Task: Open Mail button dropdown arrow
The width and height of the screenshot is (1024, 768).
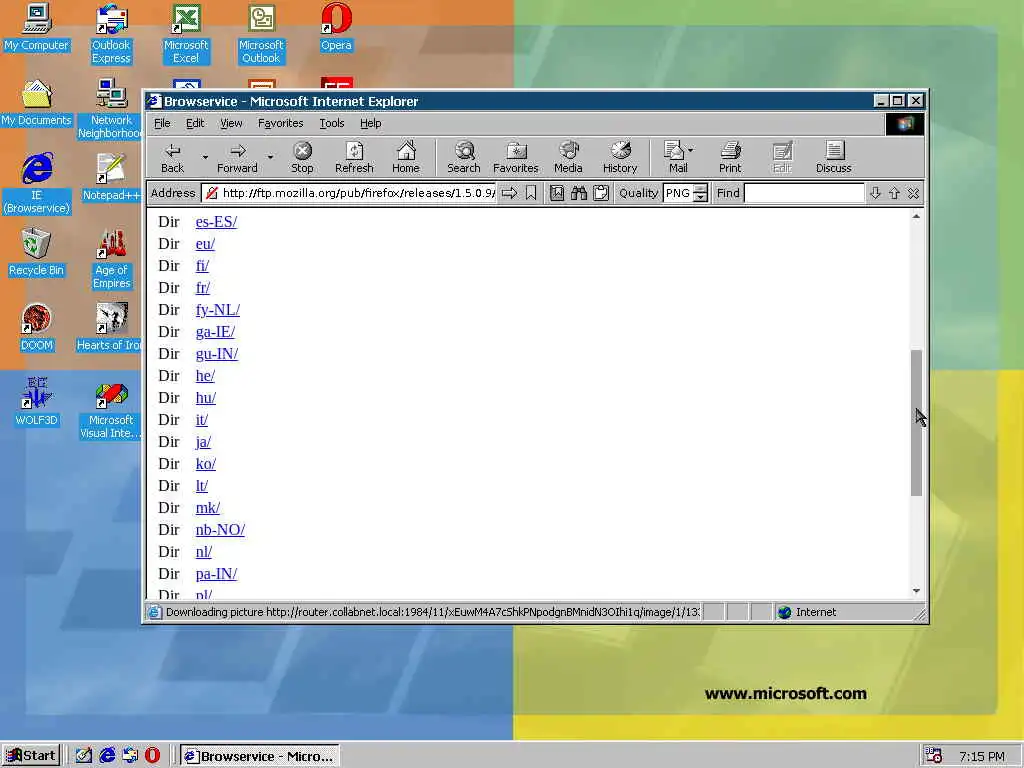Action: tap(691, 150)
